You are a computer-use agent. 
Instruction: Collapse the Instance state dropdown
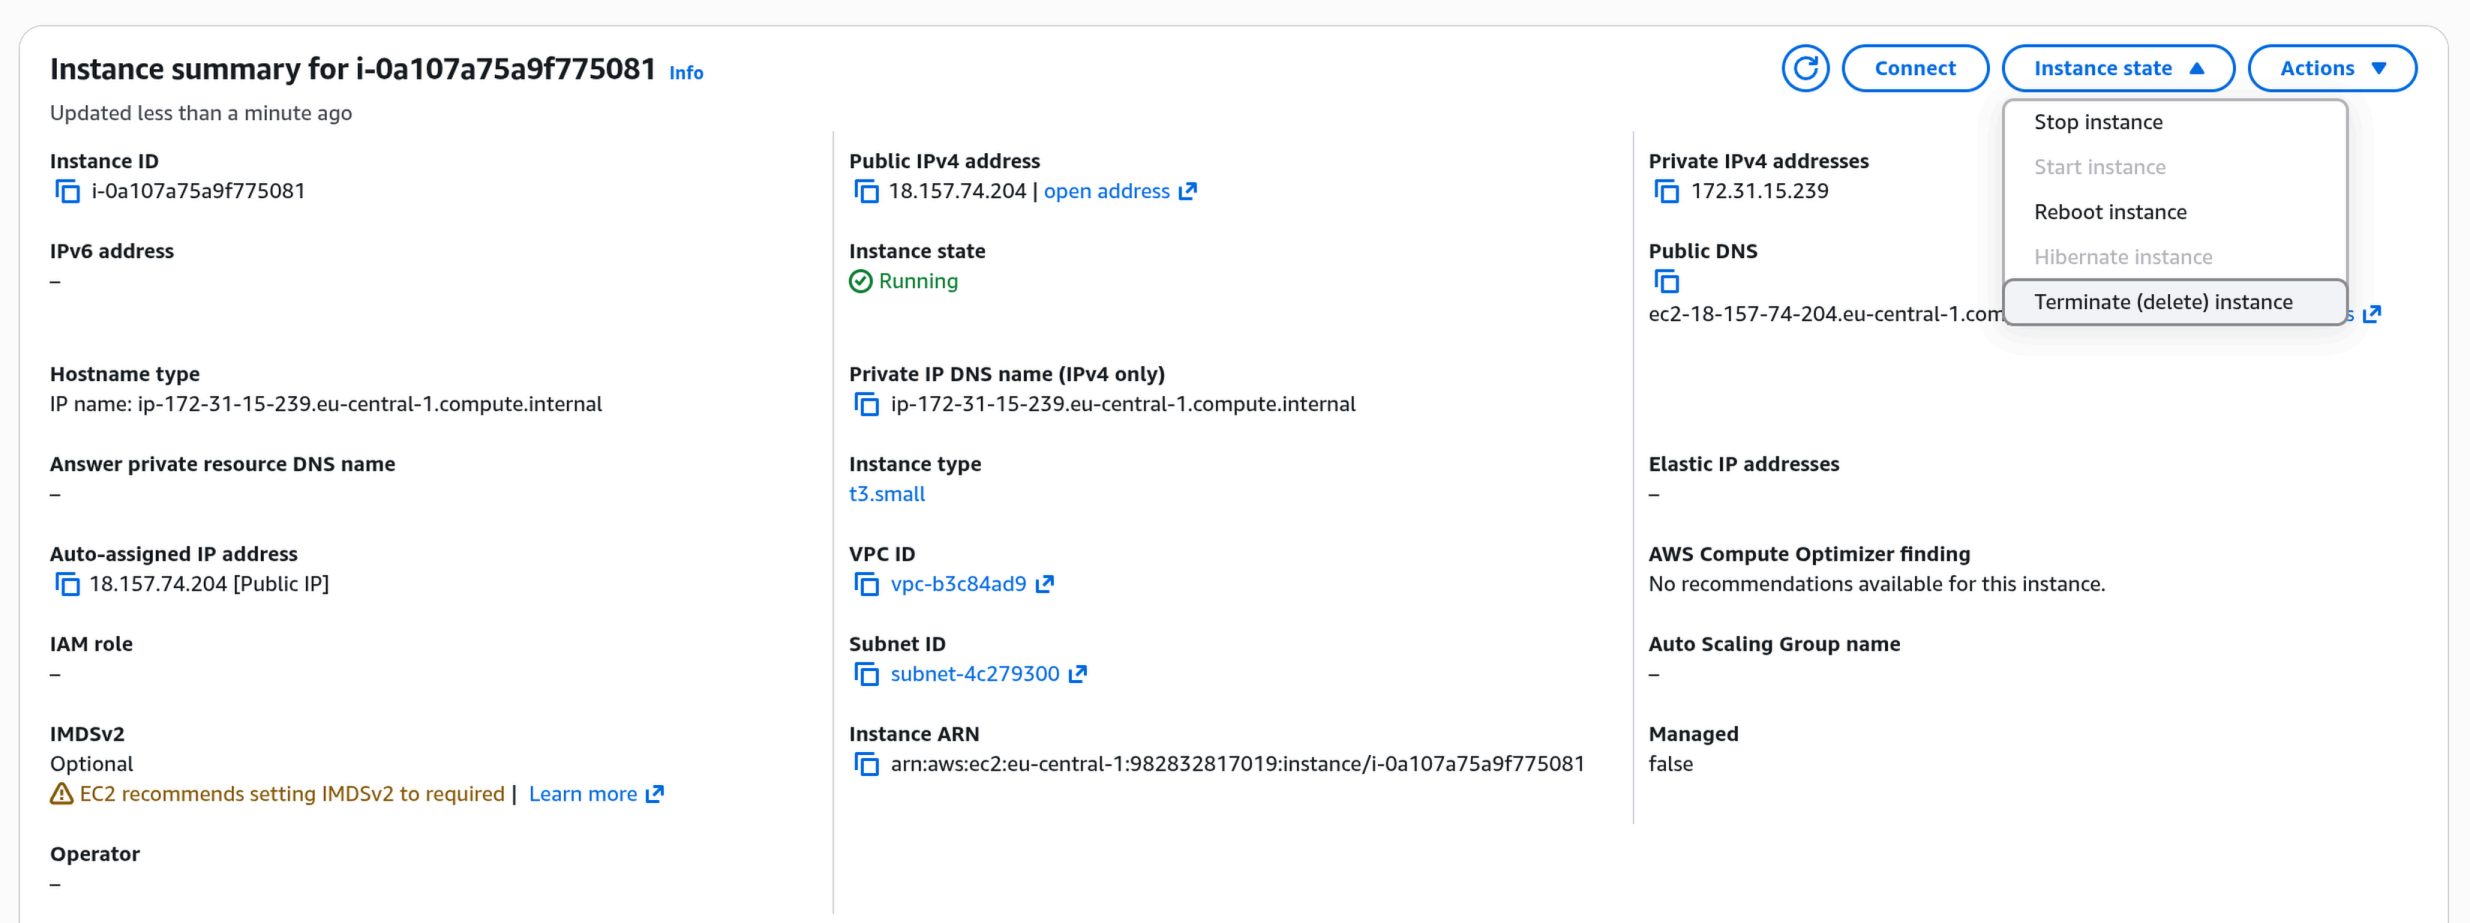[x=2117, y=67]
